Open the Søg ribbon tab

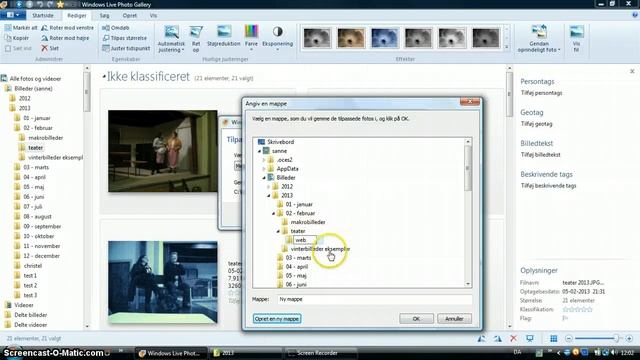[104, 16]
